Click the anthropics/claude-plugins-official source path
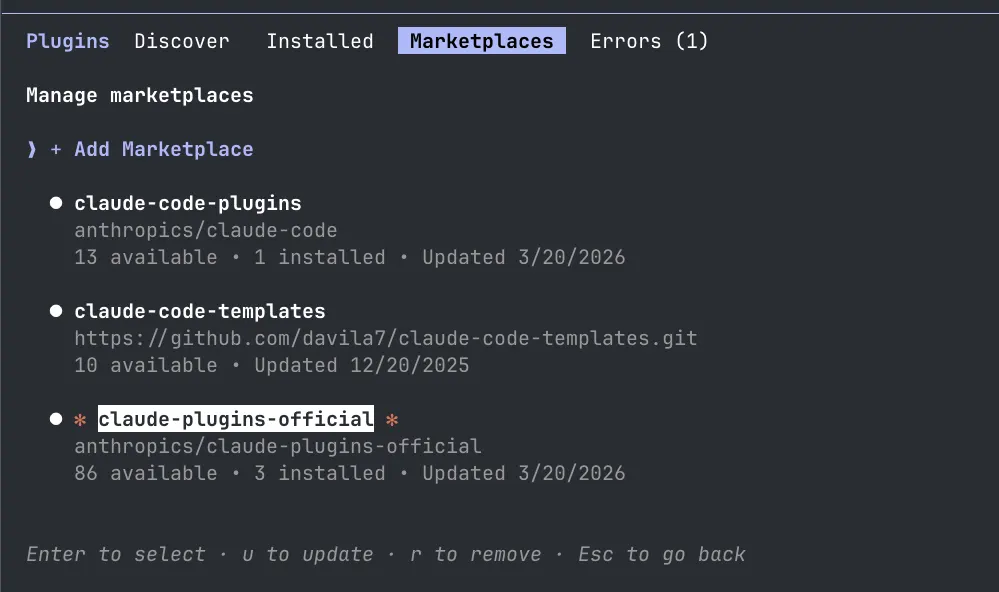The image size is (999, 592). click(278, 446)
